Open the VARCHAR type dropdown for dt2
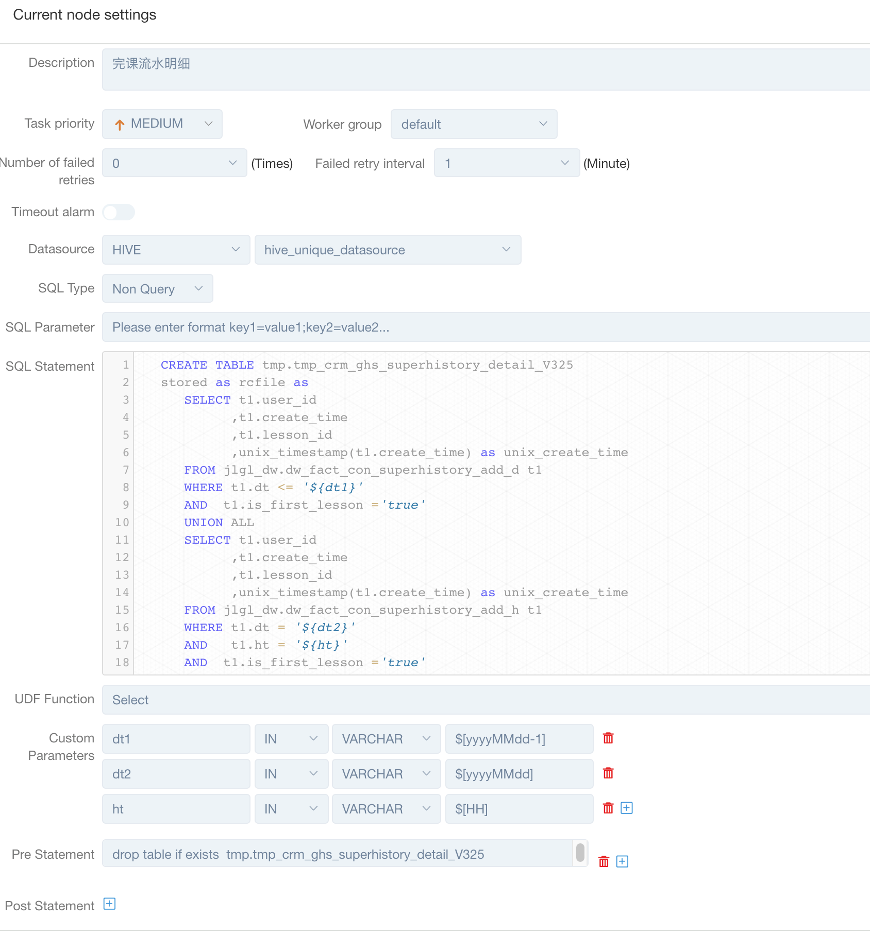The image size is (870, 936). click(x=386, y=774)
